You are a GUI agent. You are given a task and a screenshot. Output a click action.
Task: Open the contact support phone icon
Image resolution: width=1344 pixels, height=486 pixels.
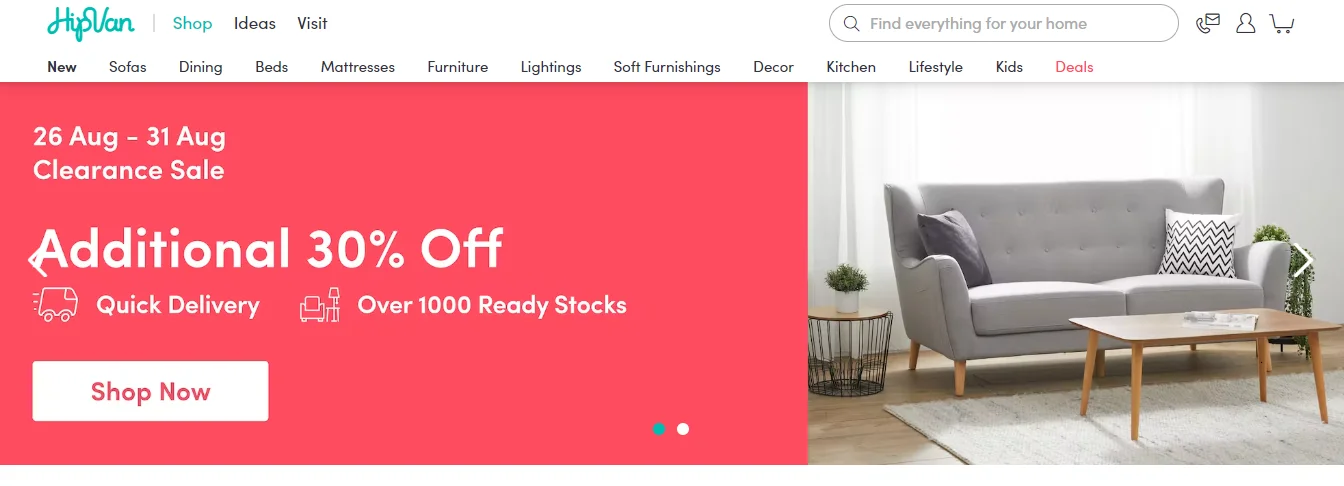tap(1208, 23)
